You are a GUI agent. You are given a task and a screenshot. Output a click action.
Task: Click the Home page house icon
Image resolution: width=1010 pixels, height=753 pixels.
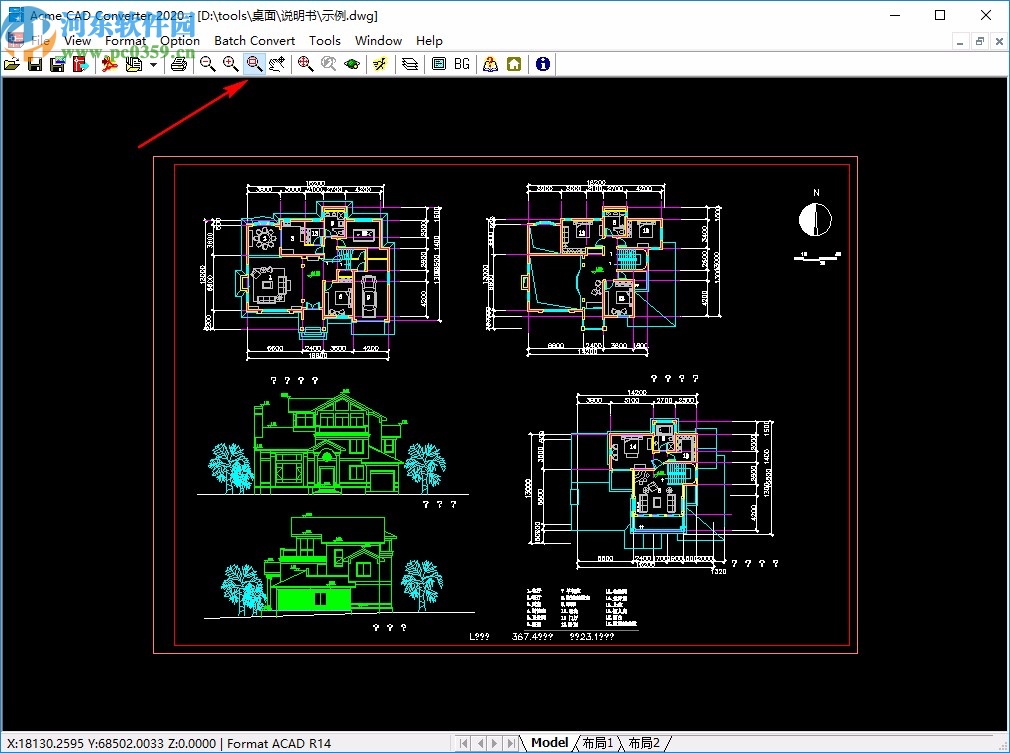[514, 64]
